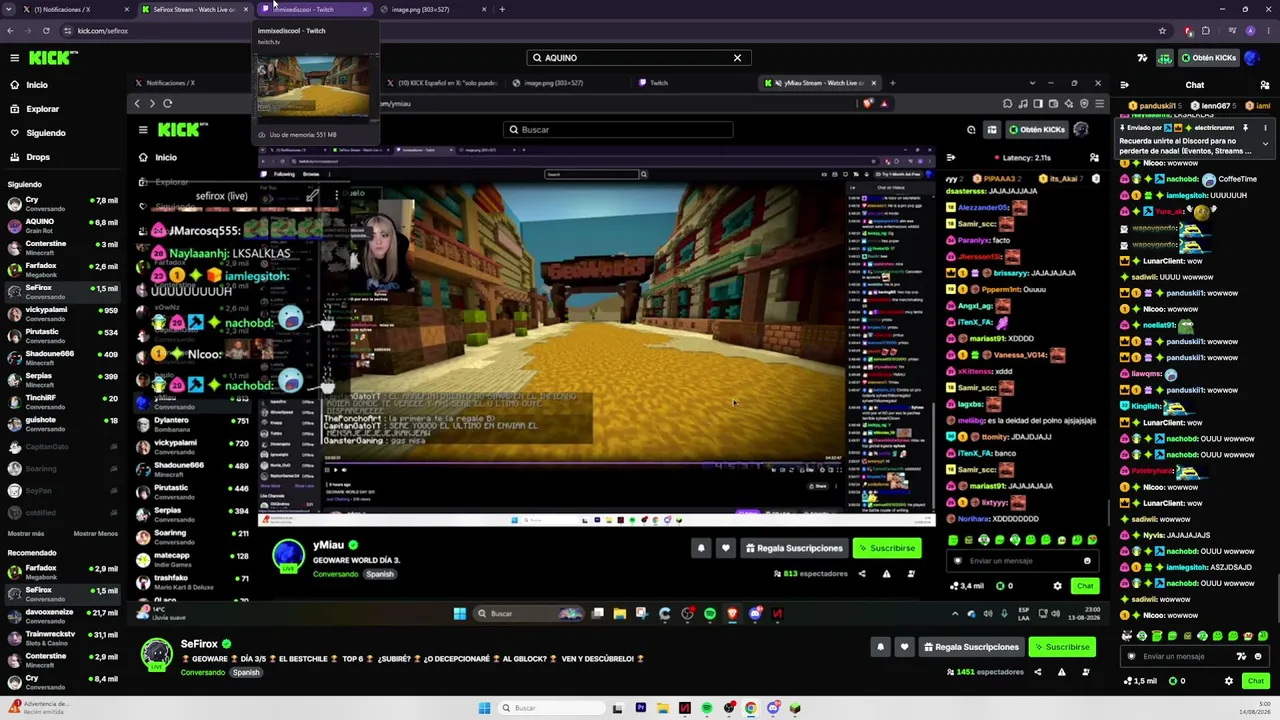
Task: Send message with SeFirox Chat button
Action: click(1256, 681)
